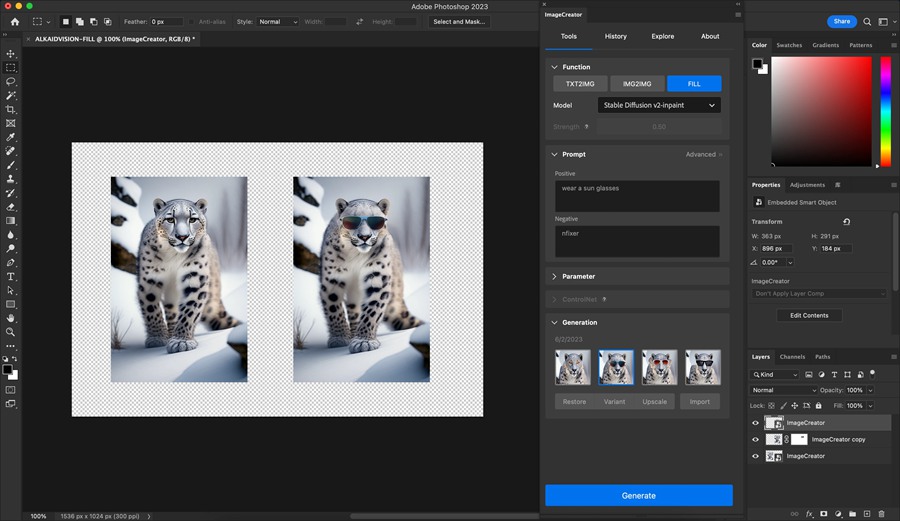Reset transform in Properties panel
900x521 pixels.
[x=847, y=221]
